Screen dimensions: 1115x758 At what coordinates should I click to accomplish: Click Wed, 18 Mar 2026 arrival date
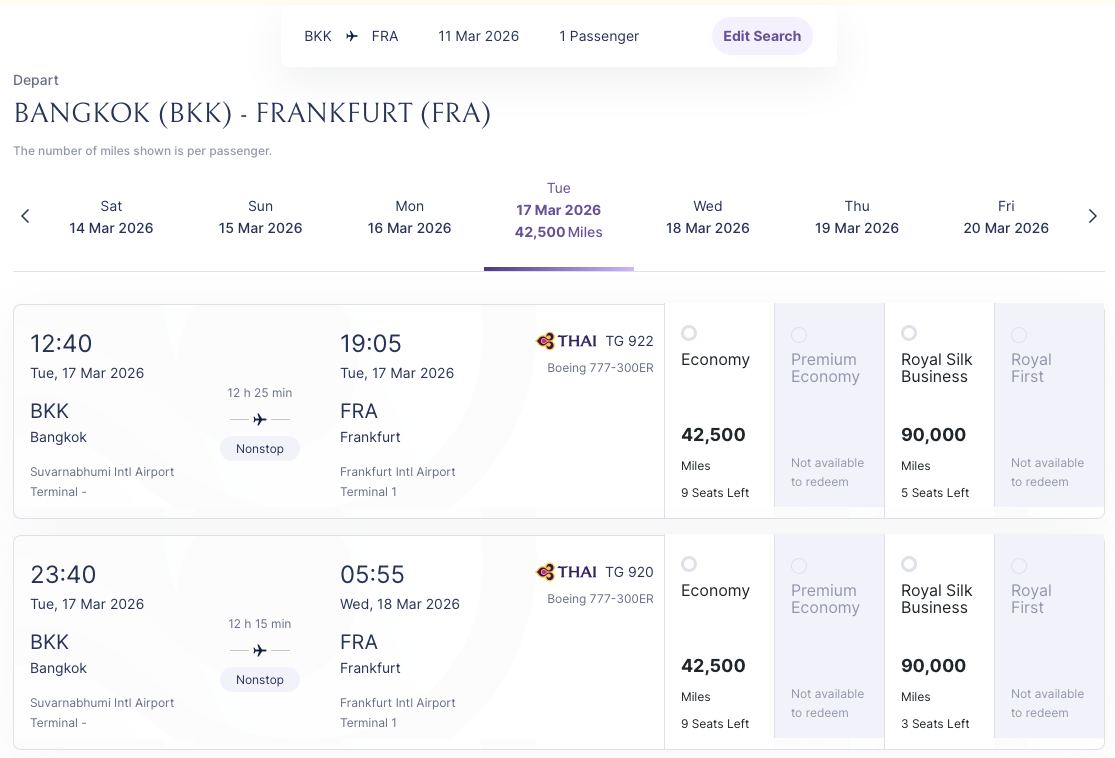coord(400,604)
